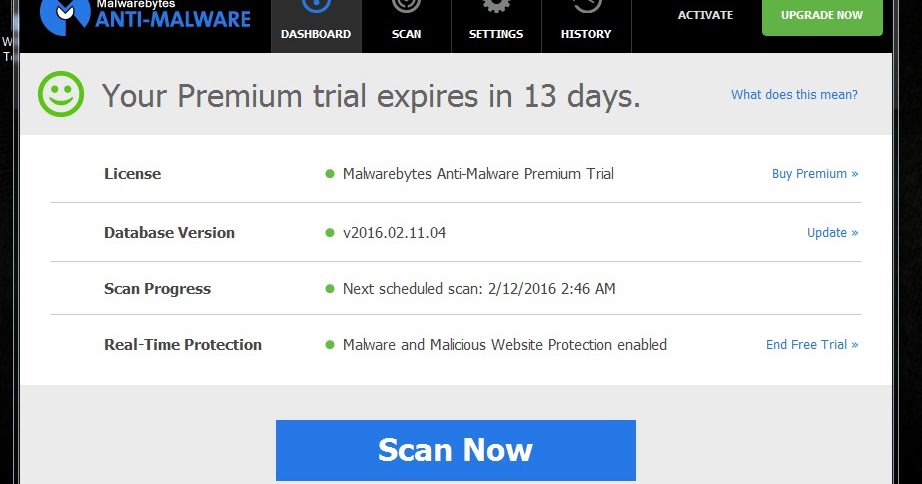Click the Settings gear icon
The width and height of the screenshot is (922, 484).
click(x=495, y=8)
